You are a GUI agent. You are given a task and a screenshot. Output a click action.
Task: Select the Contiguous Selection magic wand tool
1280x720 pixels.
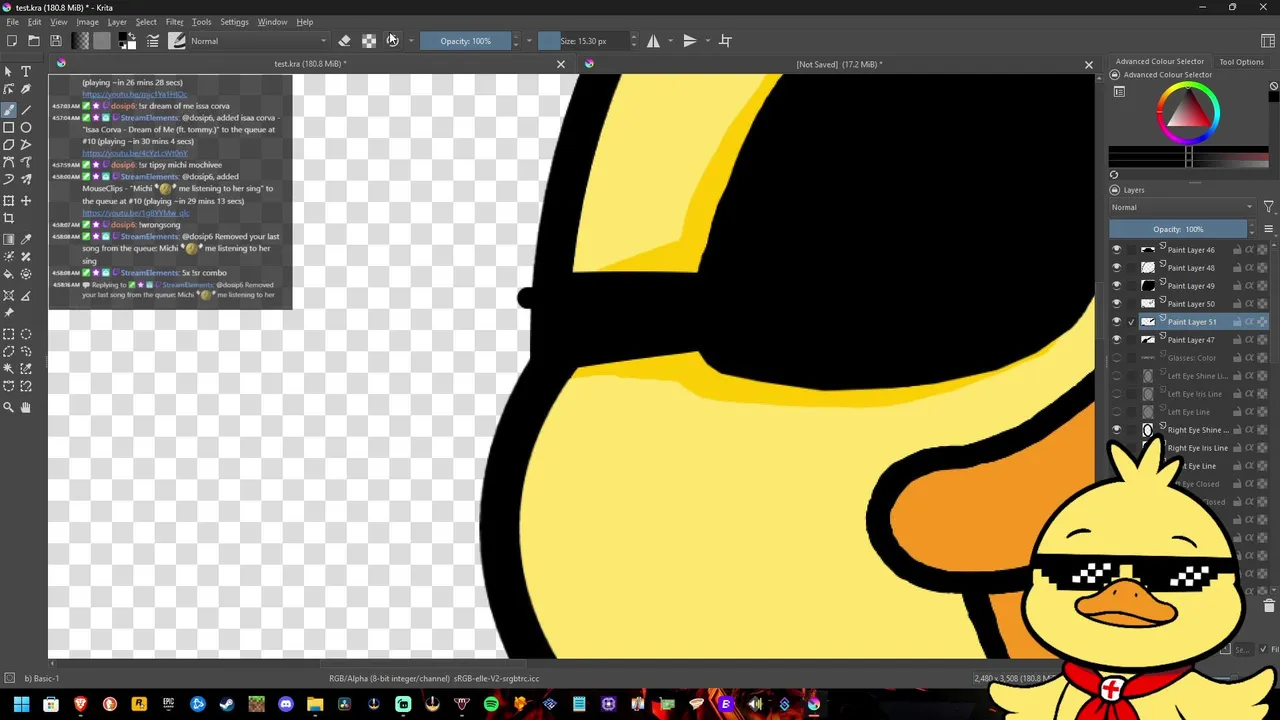click(x=9, y=369)
